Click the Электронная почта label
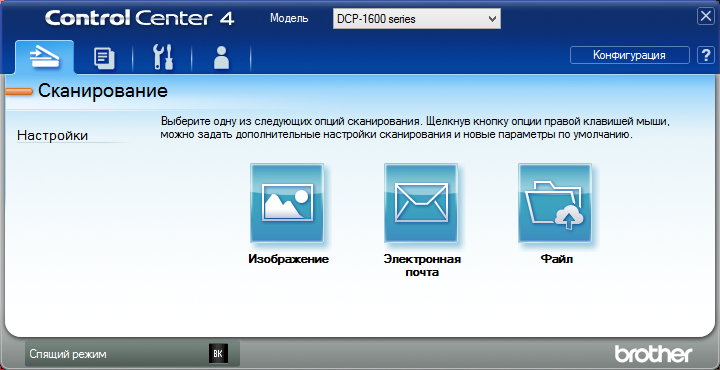This screenshot has width=720, height=370. (x=422, y=265)
